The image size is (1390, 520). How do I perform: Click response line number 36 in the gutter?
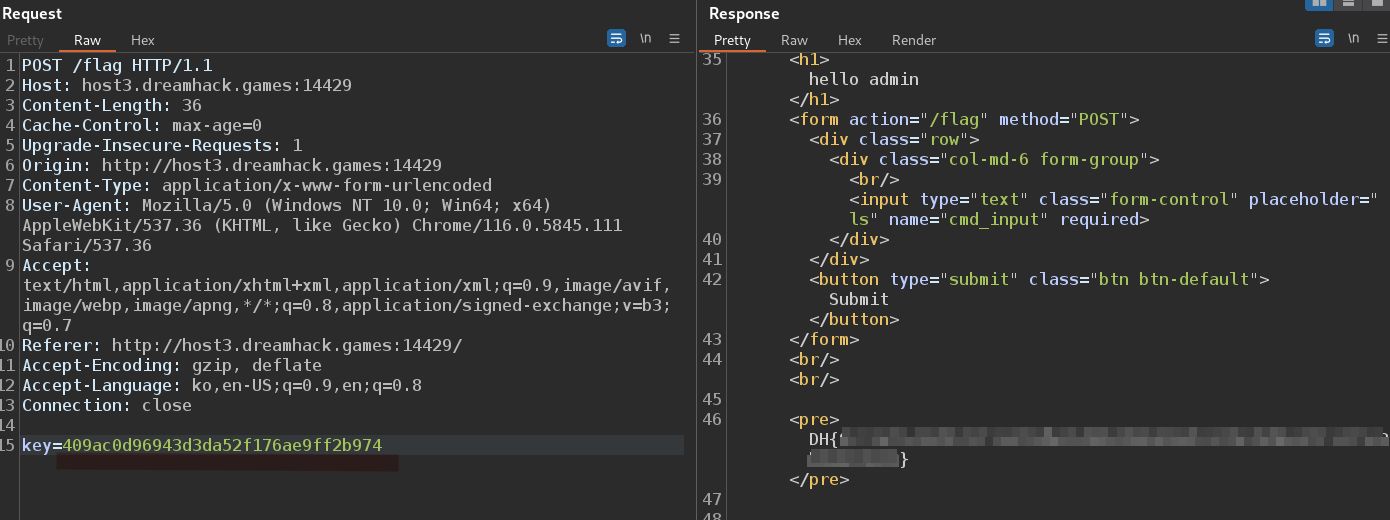point(712,119)
